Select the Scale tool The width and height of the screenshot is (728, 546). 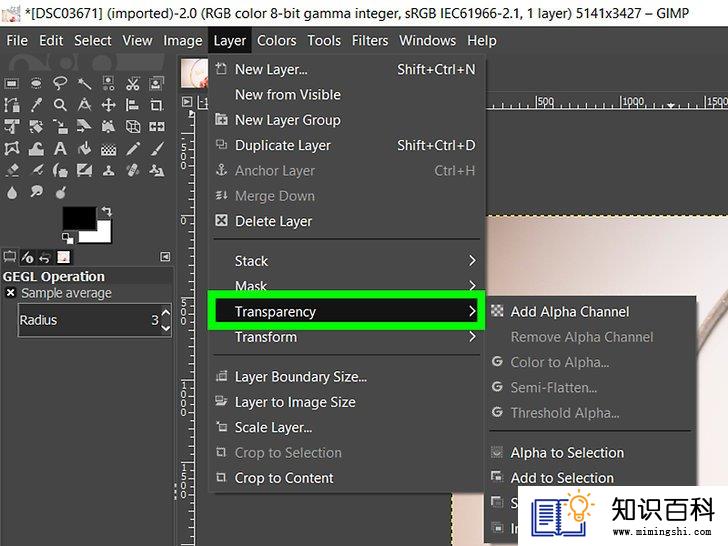coord(60,126)
